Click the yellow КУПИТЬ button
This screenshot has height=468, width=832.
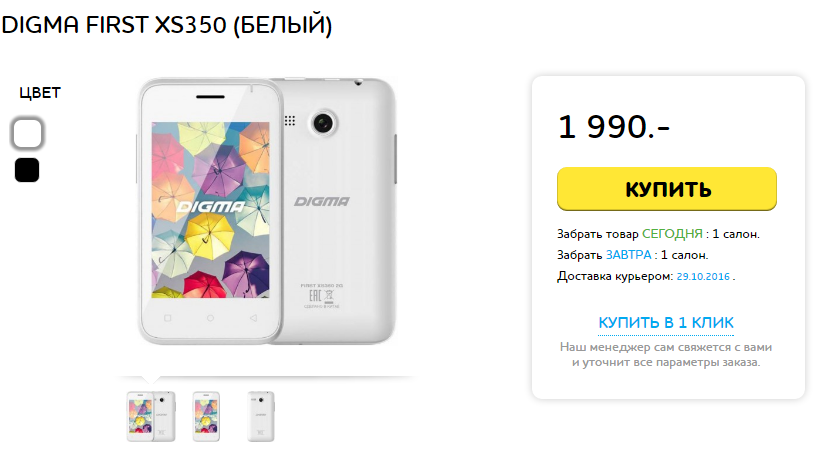666,189
